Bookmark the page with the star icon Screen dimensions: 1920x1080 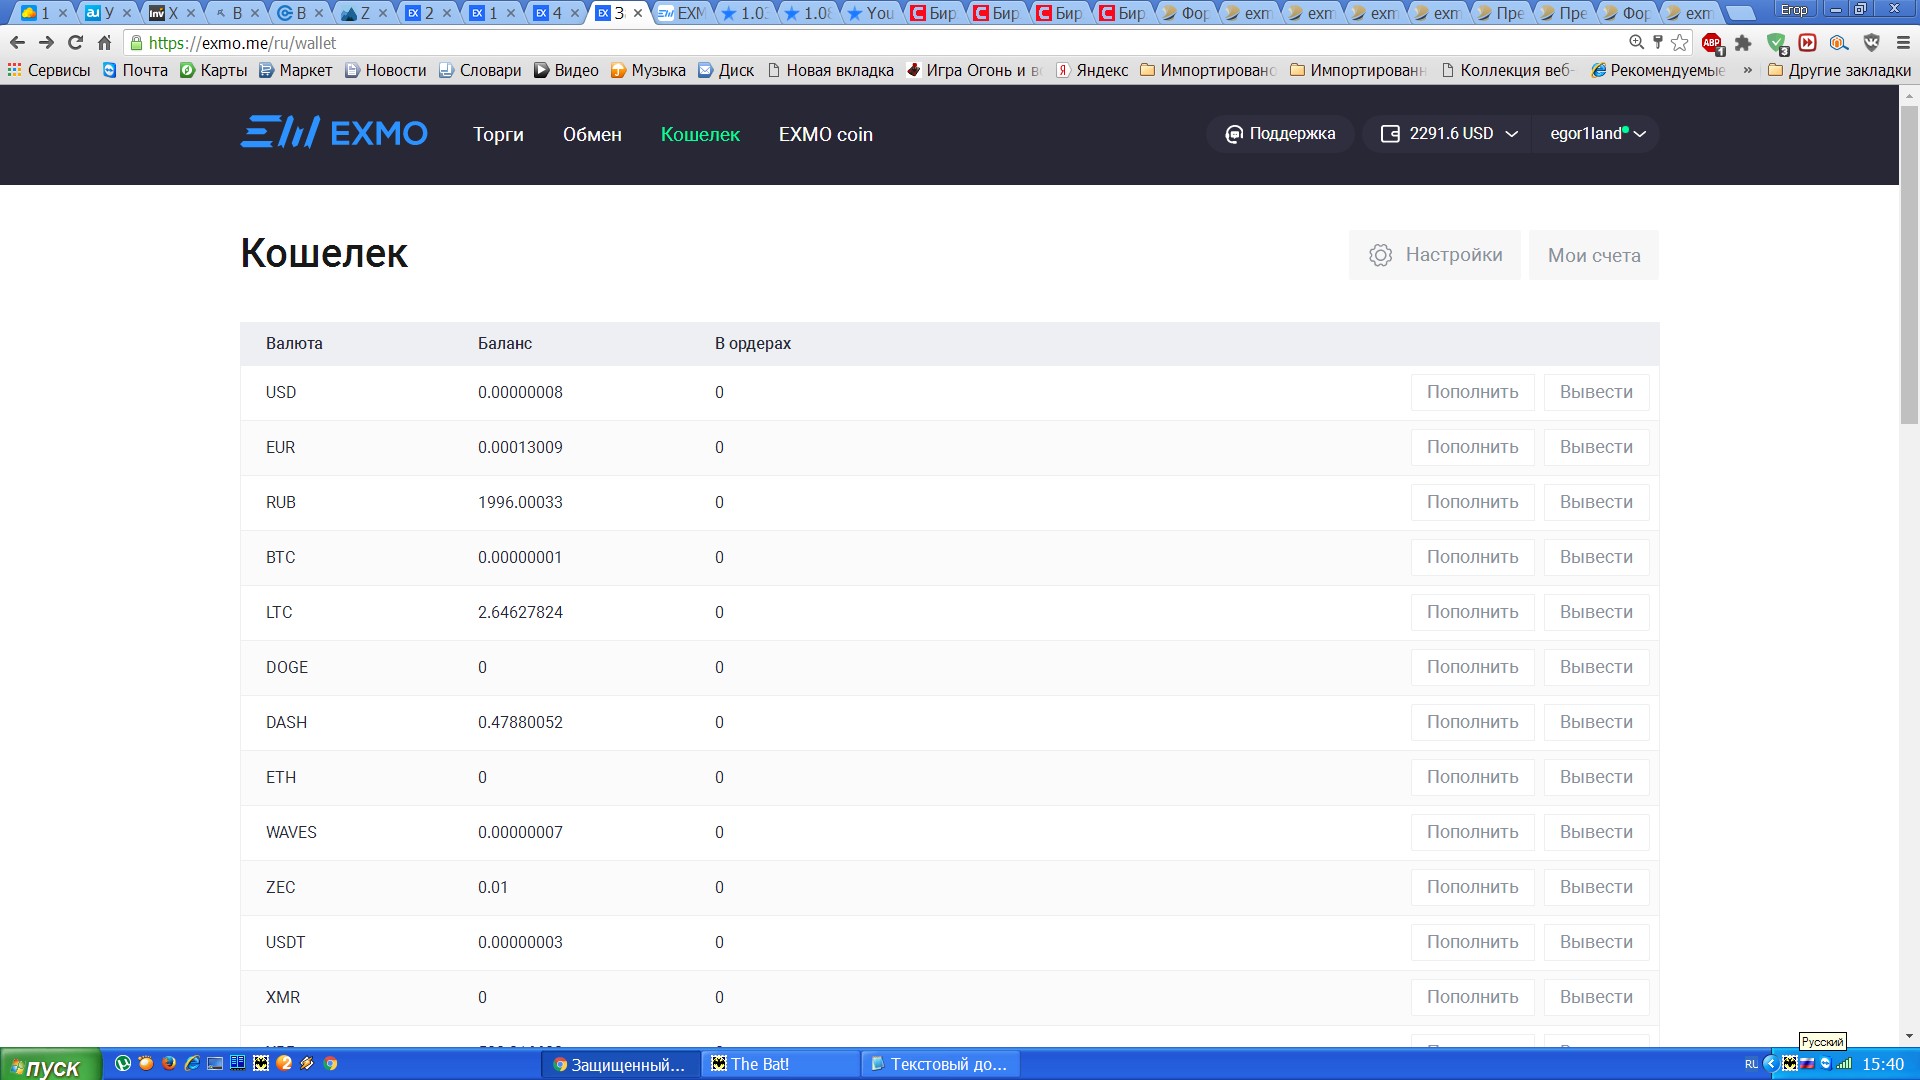(x=1680, y=43)
